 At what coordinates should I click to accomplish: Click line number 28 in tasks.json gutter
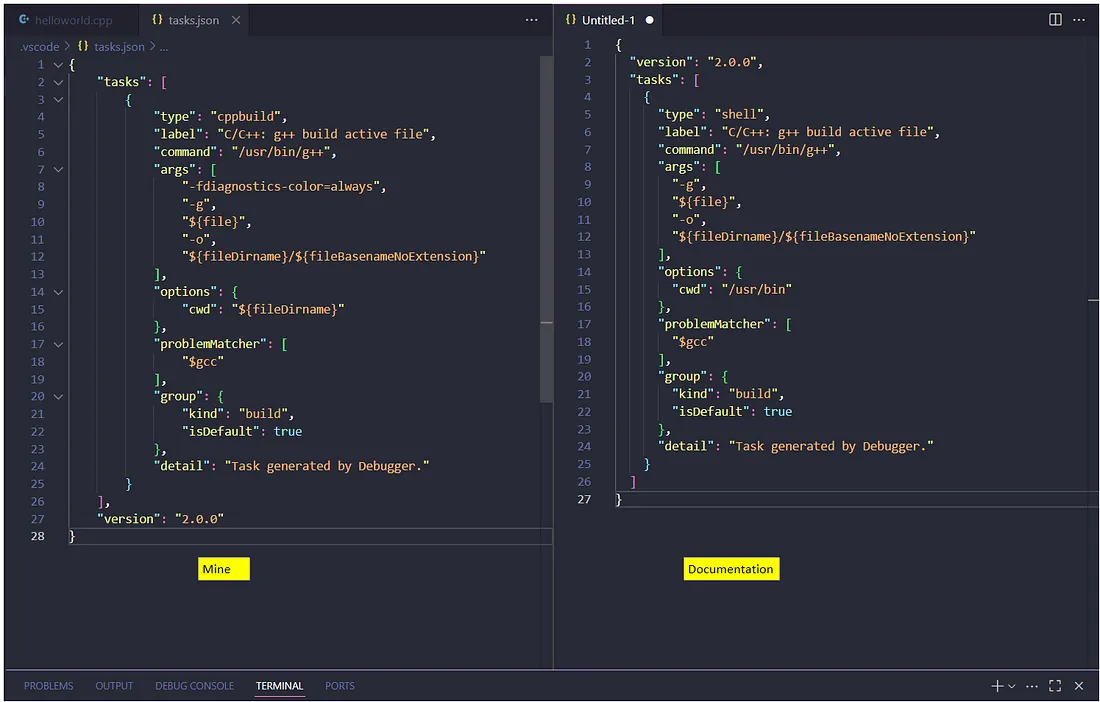(x=37, y=536)
